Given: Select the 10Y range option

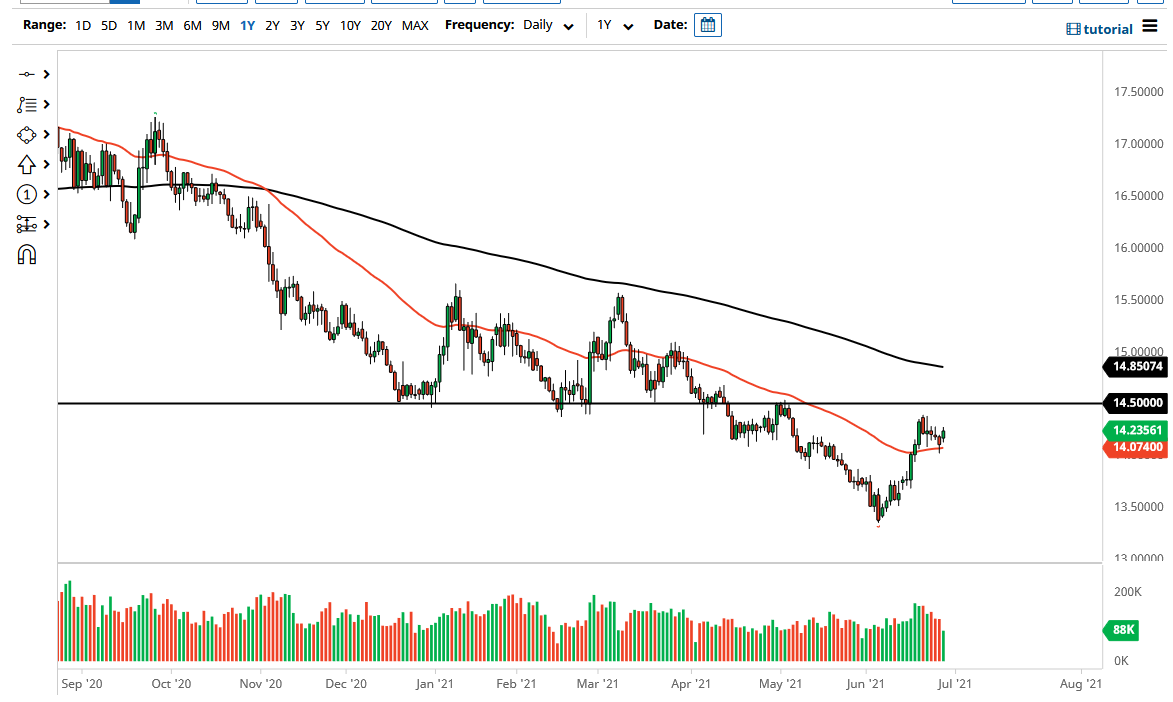Looking at the screenshot, I should coord(350,25).
